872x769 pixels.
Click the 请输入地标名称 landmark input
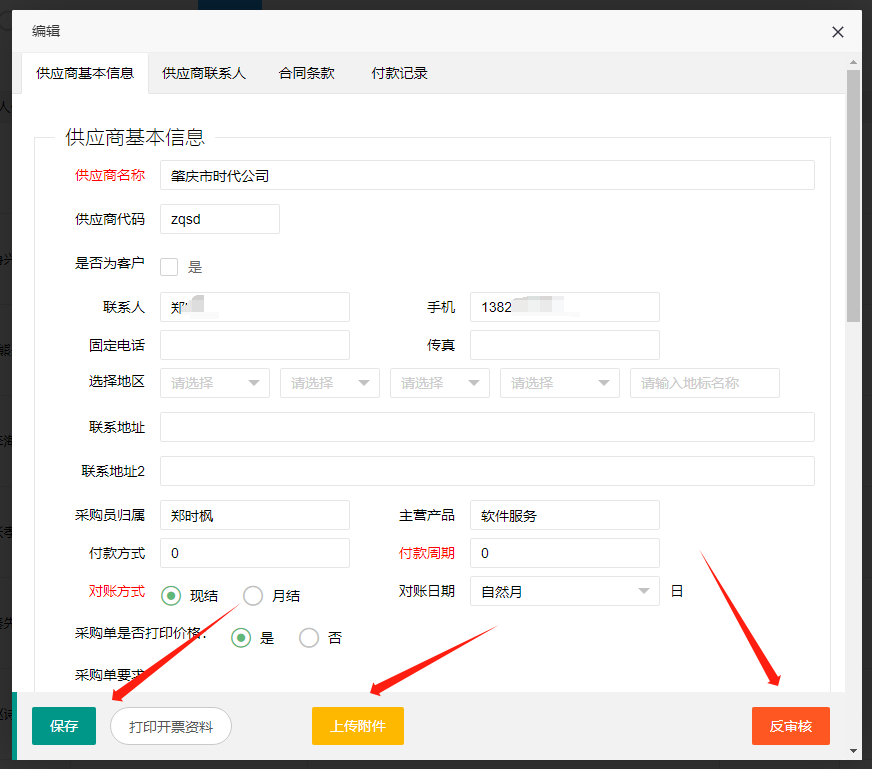click(704, 383)
